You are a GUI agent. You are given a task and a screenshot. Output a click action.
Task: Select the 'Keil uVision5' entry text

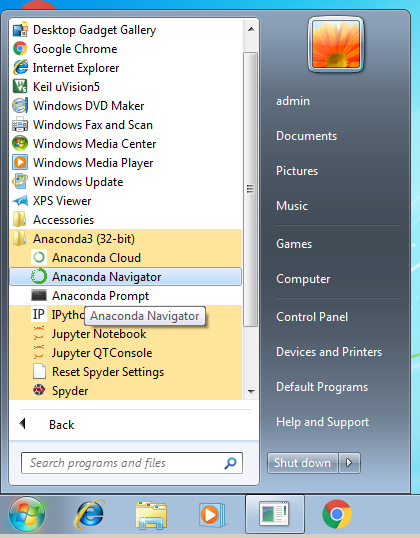click(66, 87)
